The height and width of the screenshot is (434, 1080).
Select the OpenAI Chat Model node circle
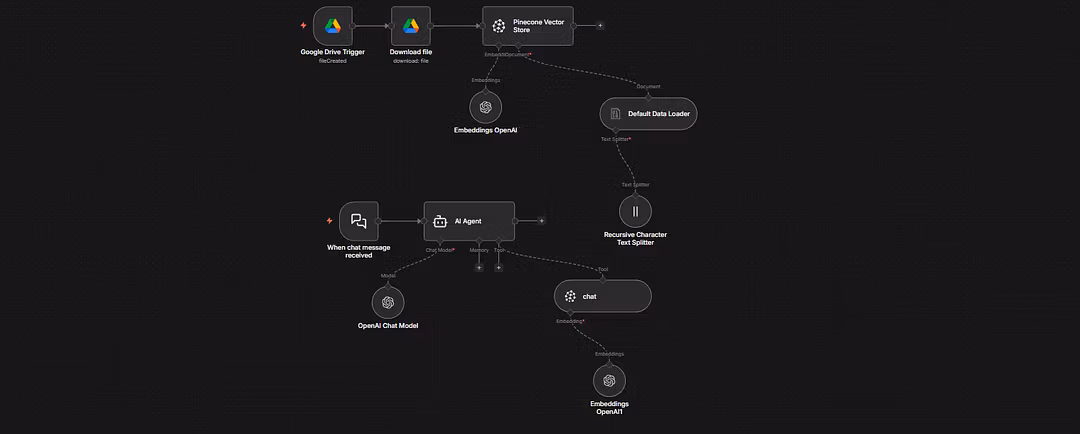[x=388, y=302]
